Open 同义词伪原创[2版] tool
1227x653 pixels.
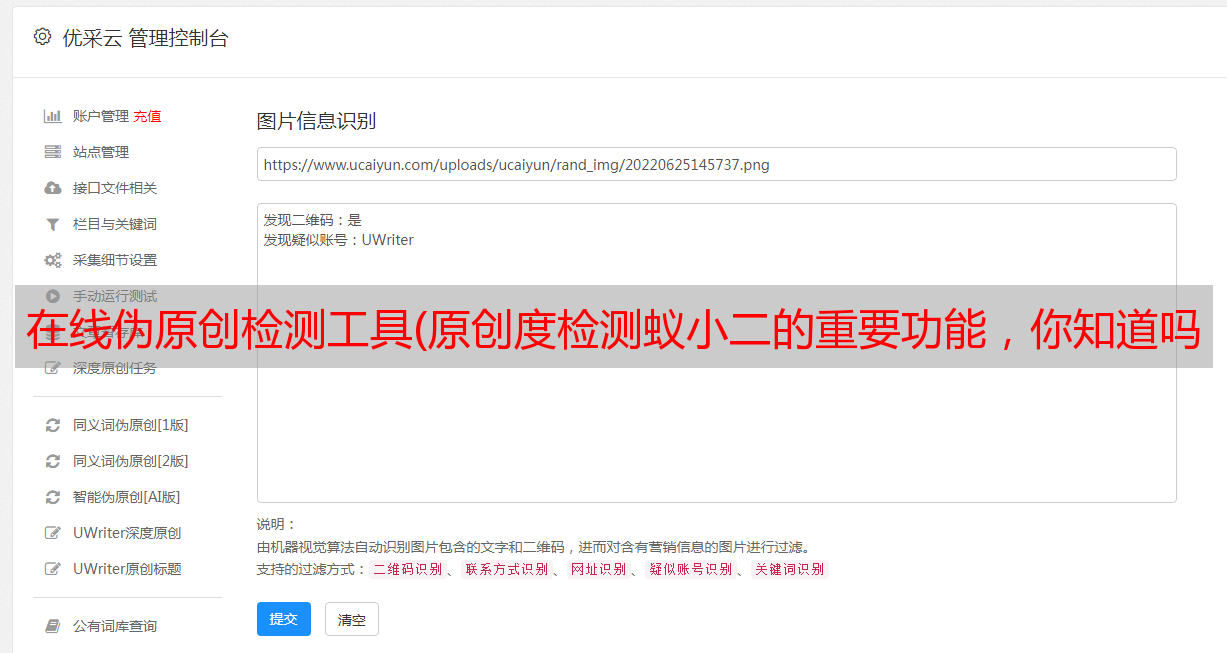(130, 461)
